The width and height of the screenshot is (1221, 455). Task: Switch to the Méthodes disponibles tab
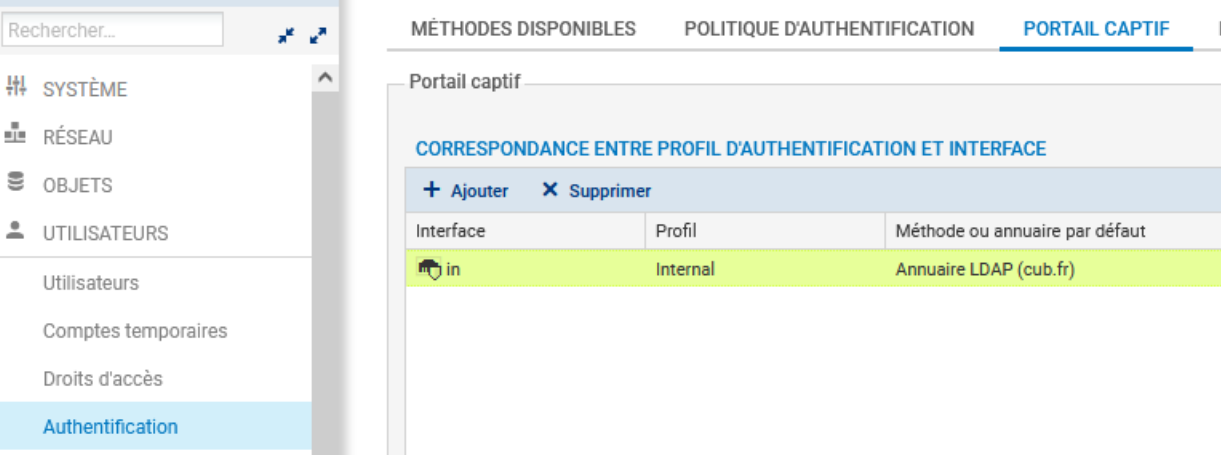click(x=523, y=29)
